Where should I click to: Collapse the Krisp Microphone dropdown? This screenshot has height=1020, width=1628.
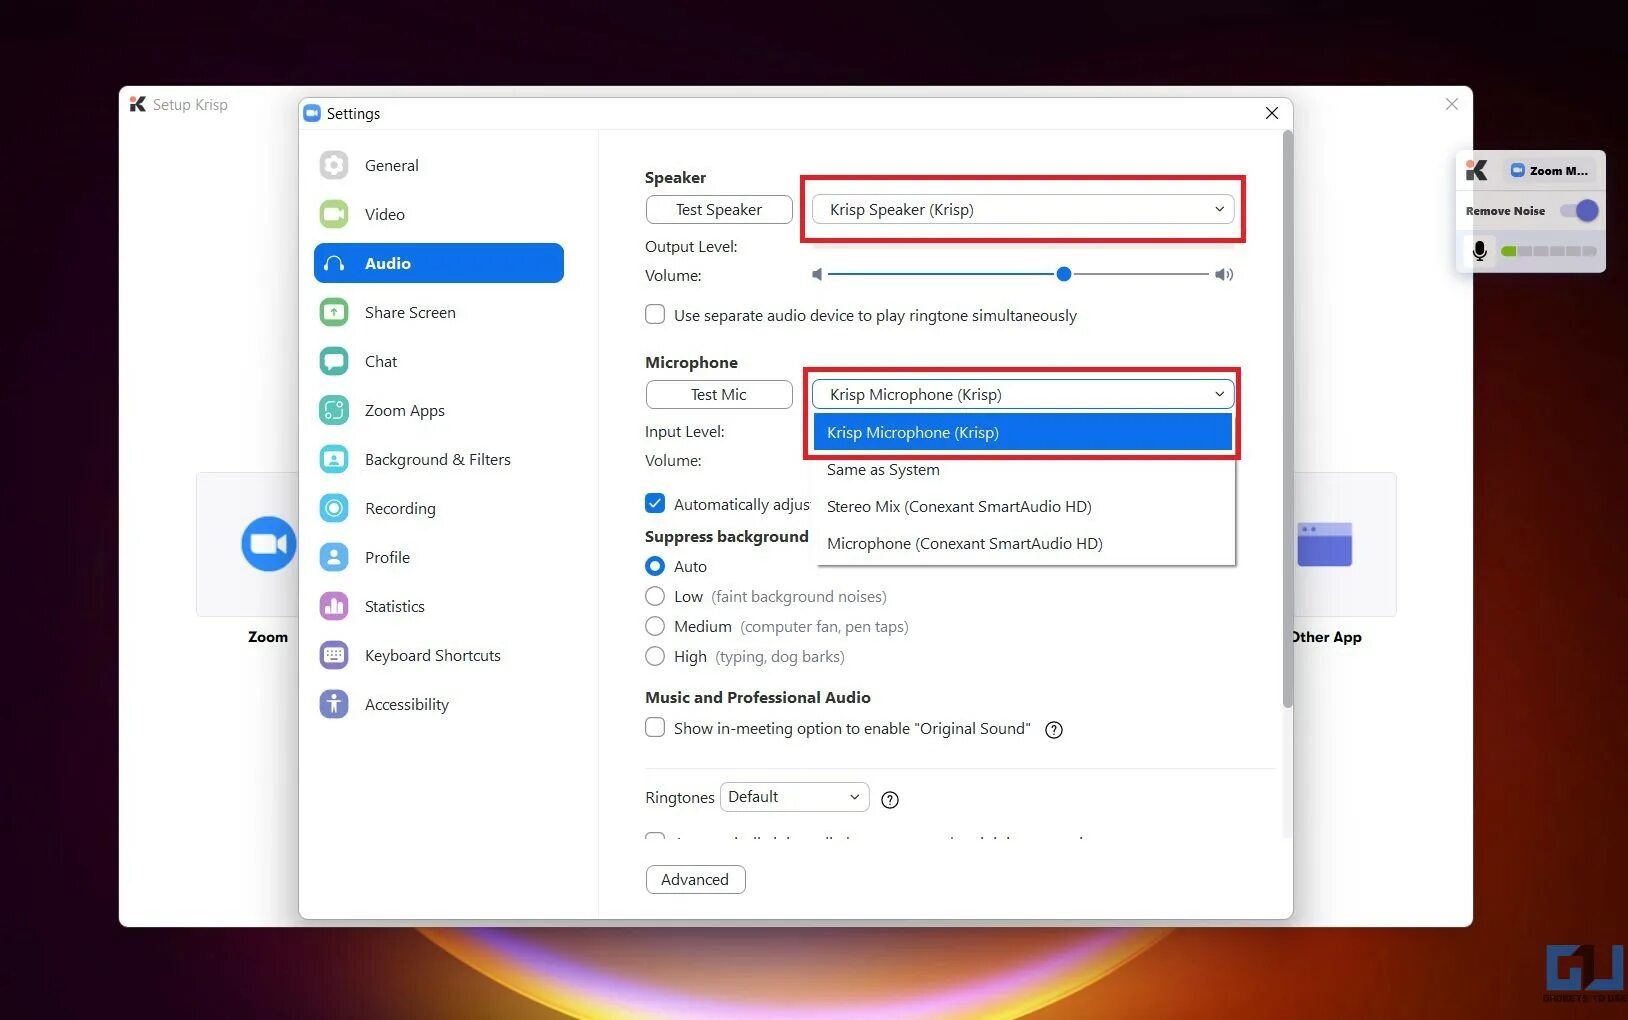1022,394
